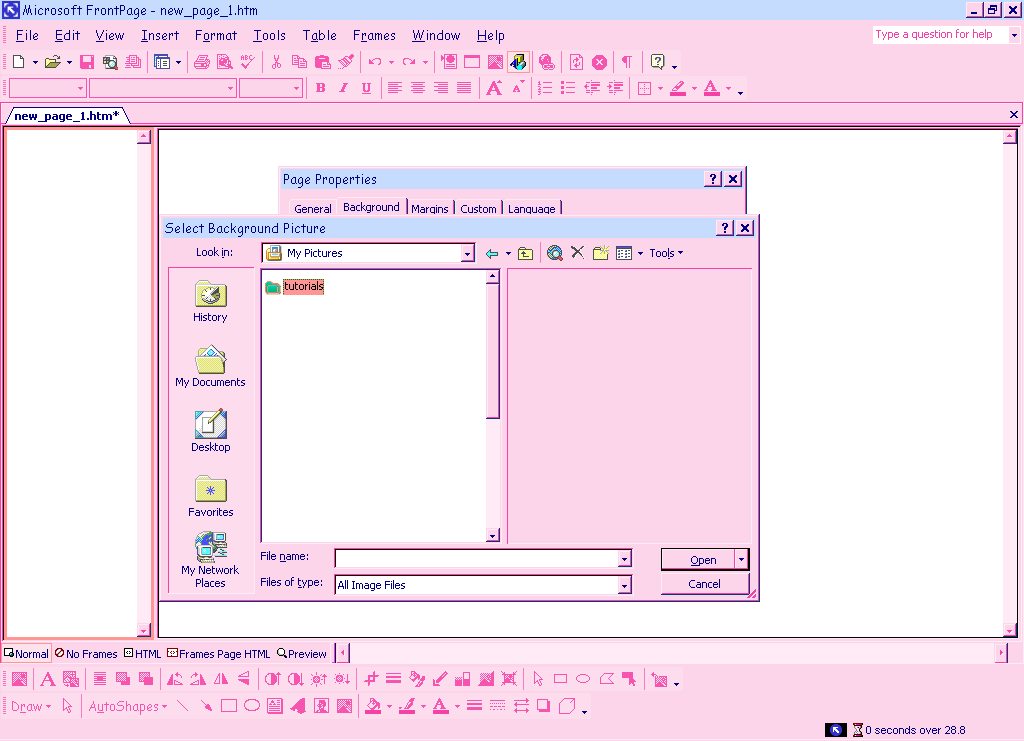Open the Tools dropdown in dialog
This screenshot has height=741, width=1024.
click(665, 253)
